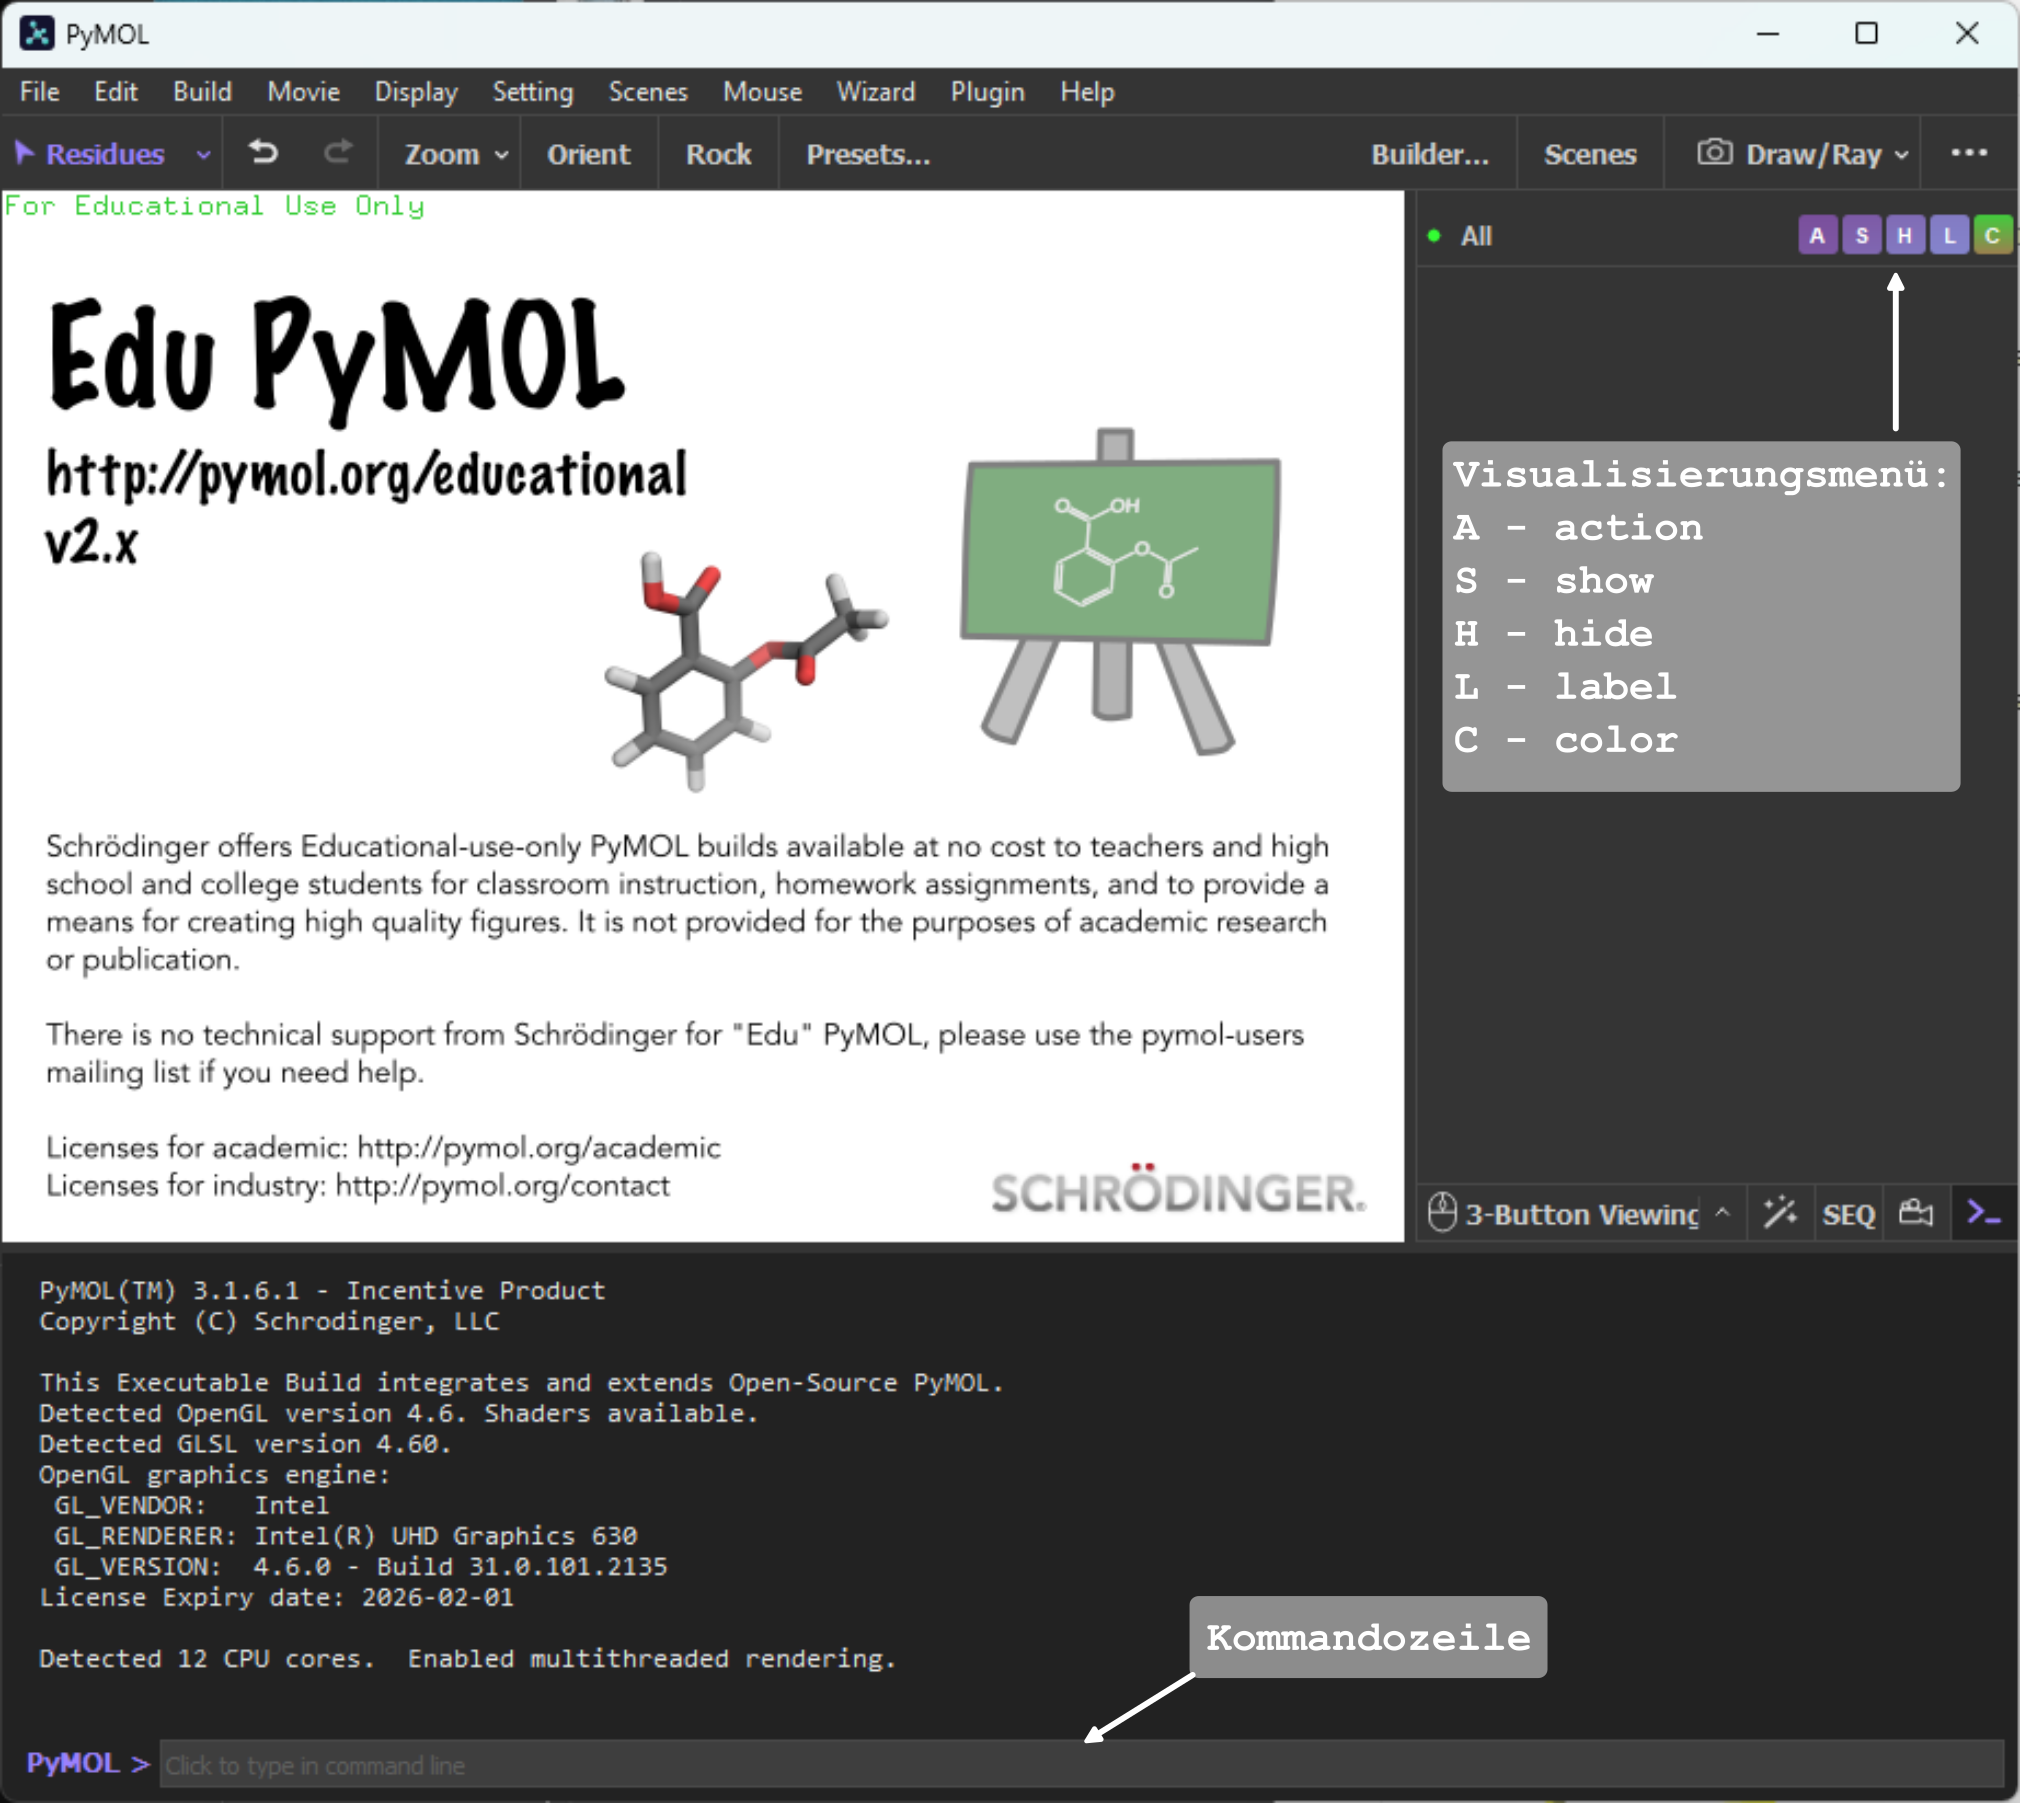Open the Scenes menu in menu bar
The image size is (2020, 1803).
(648, 91)
